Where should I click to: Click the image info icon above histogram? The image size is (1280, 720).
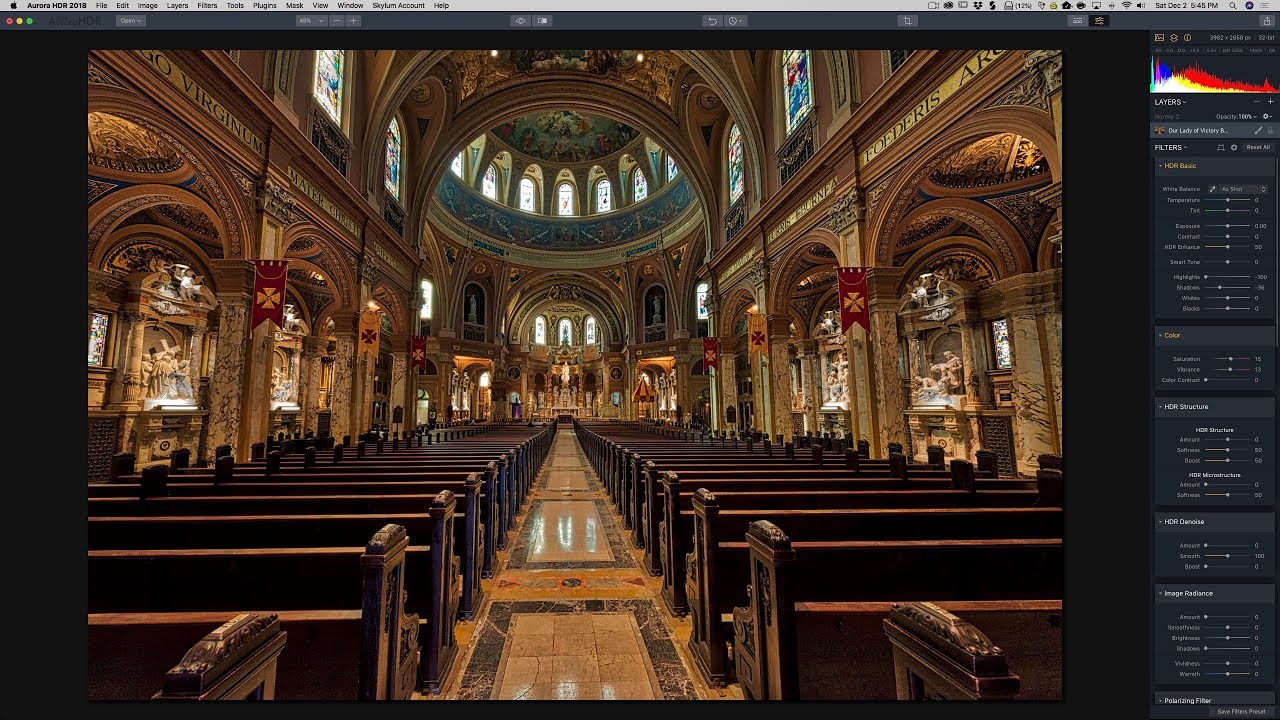pos(1187,38)
